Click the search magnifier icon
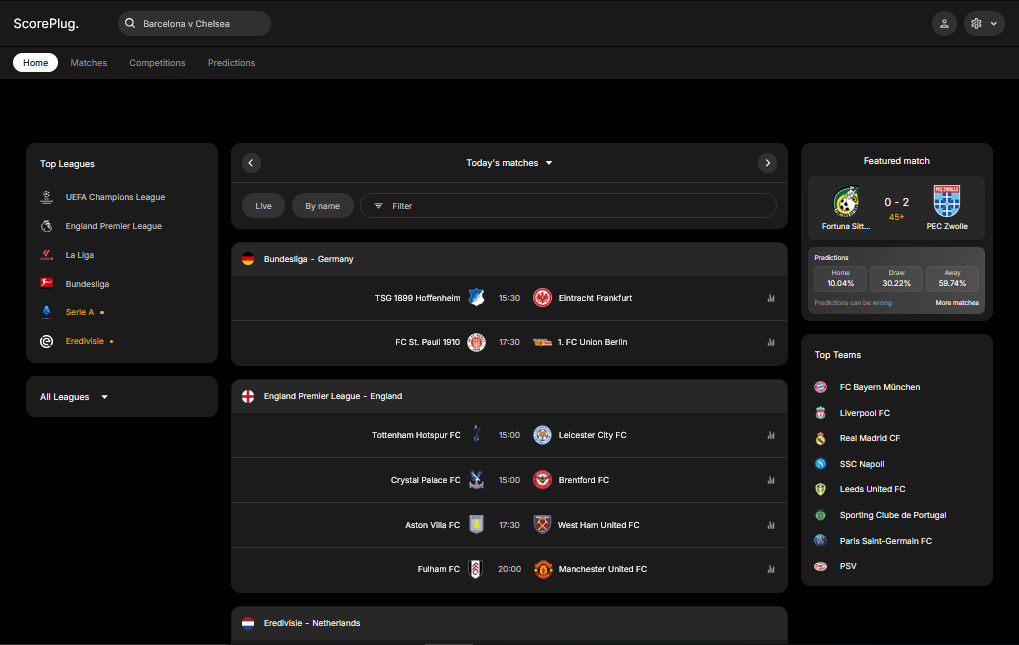The height and width of the screenshot is (645, 1019). pos(130,23)
